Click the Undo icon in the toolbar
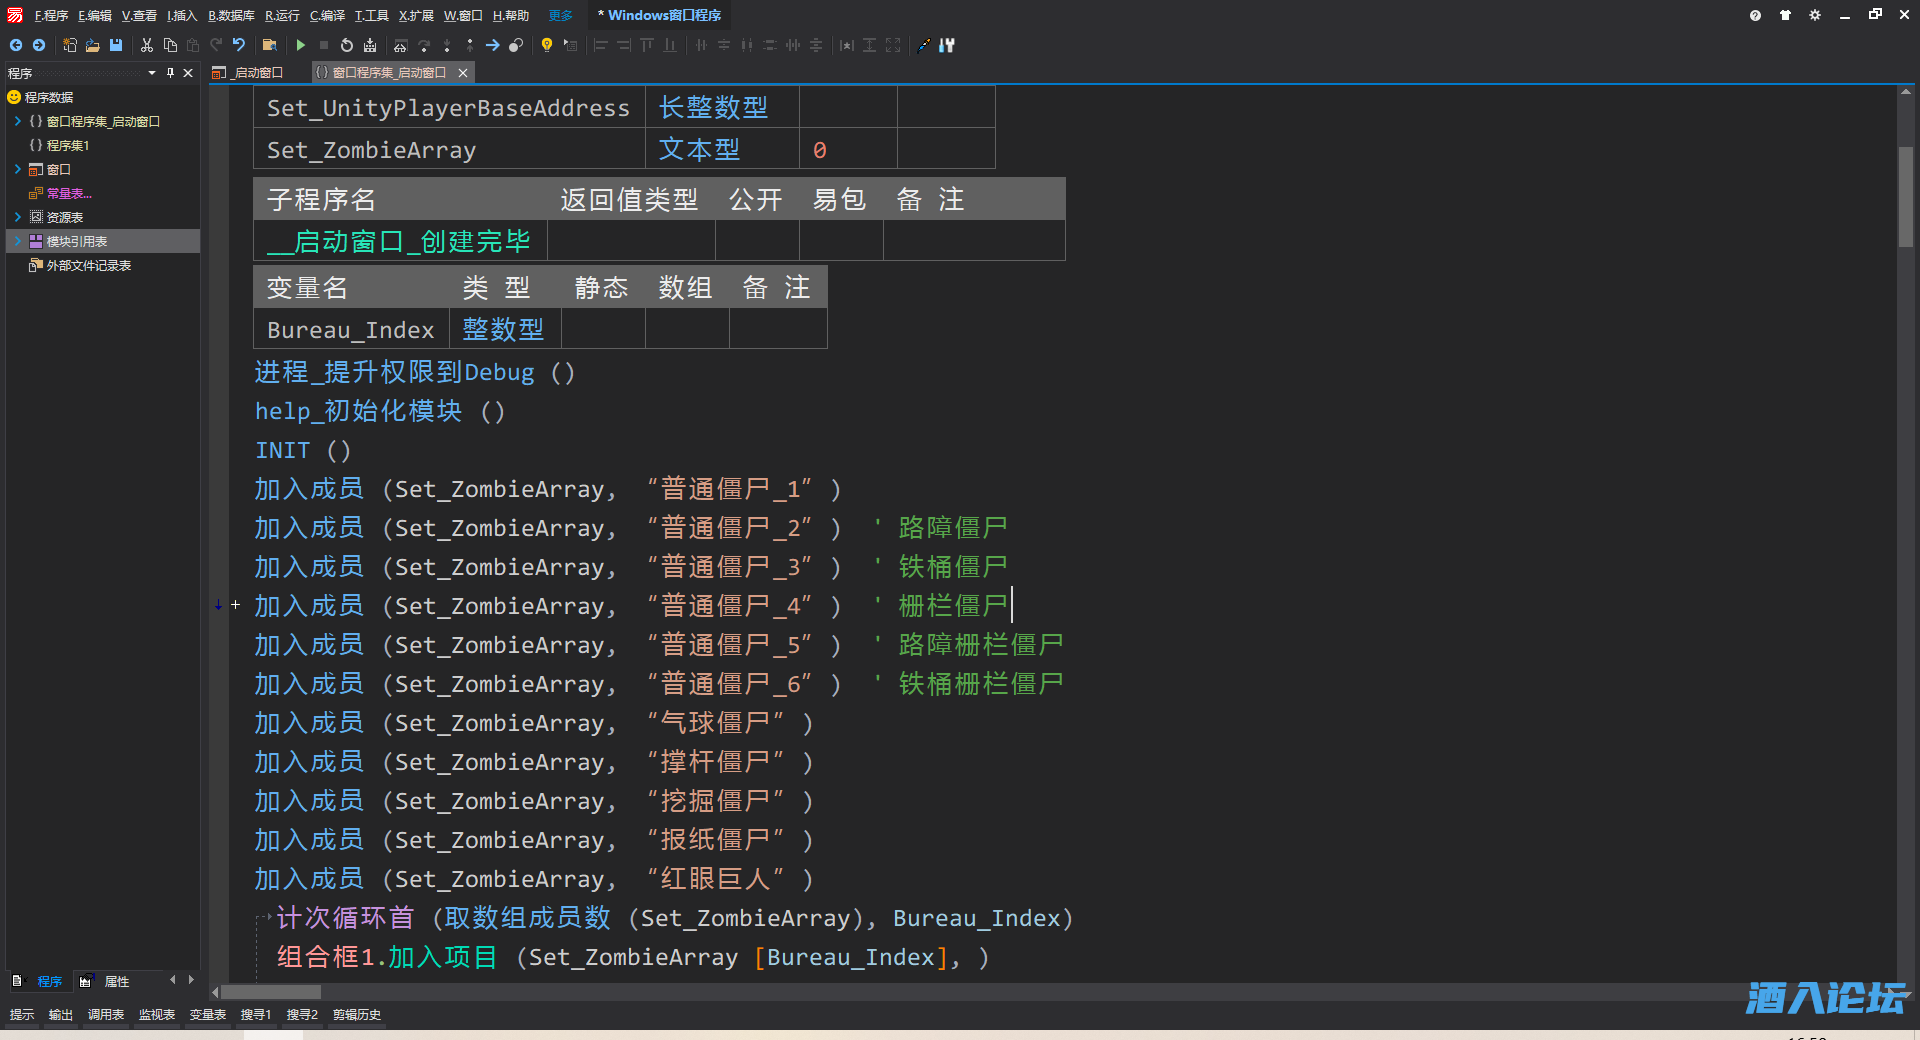1920x1040 pixels. coord(238,45)
